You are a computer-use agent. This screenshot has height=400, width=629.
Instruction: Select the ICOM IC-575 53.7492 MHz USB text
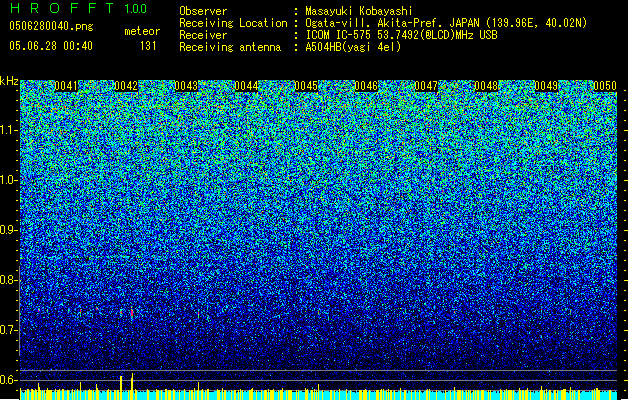click(x=401, y=35)
